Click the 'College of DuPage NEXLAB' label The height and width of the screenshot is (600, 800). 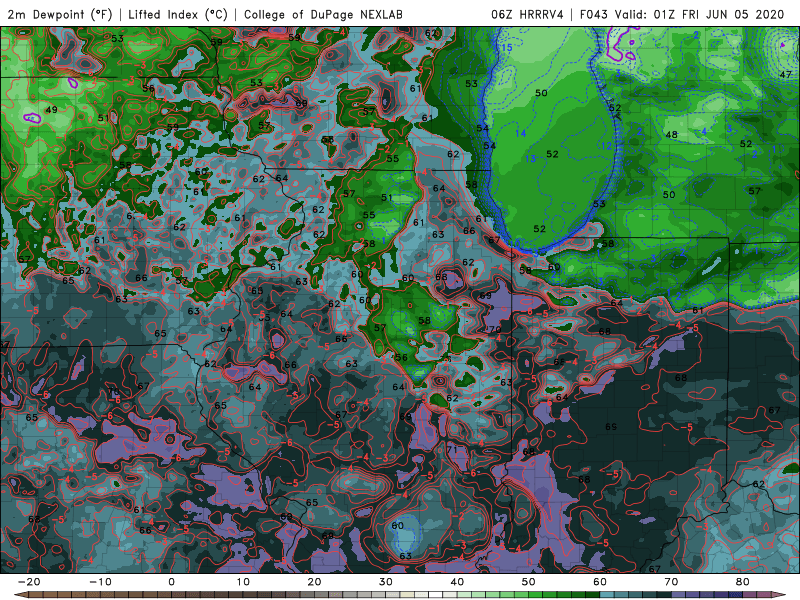click(323, 14)
